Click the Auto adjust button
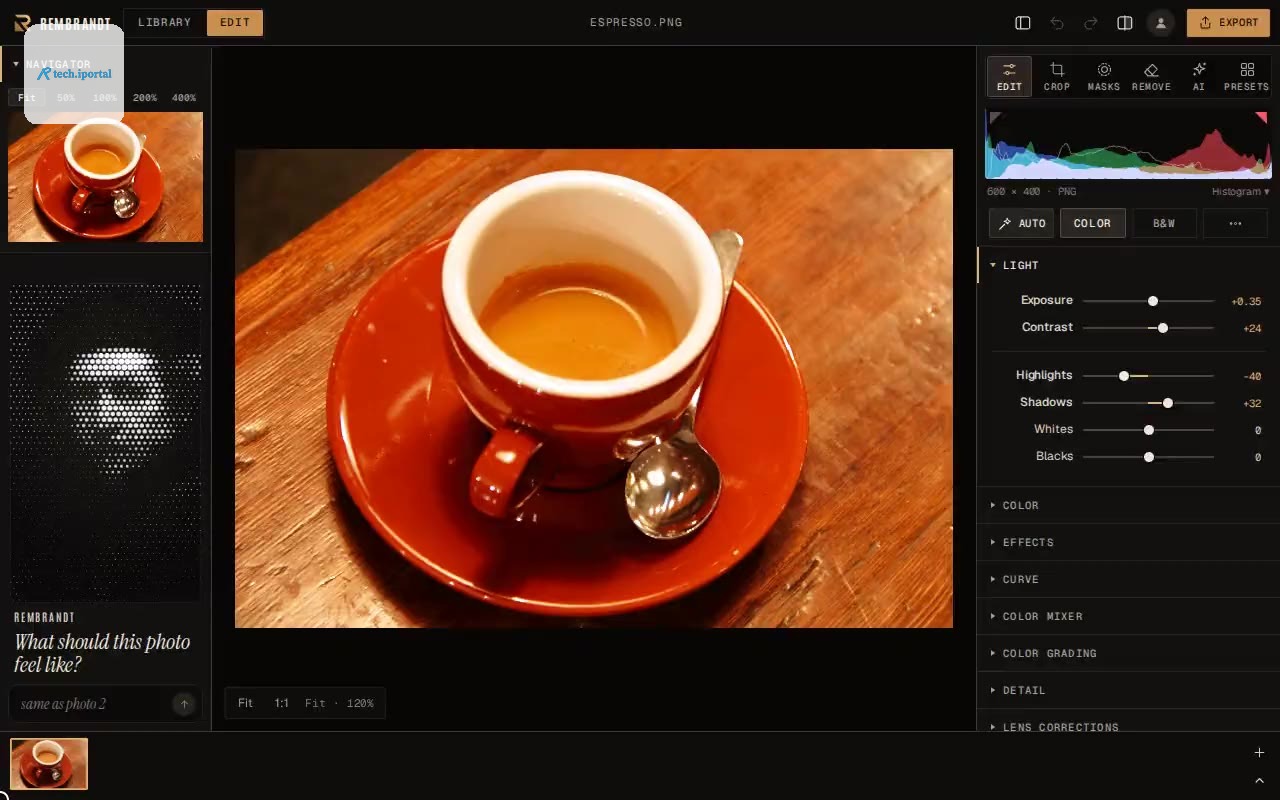Image resolution: width=1280 pixels, height=800 pixels. pyautogui.click(x=1021, y=223)
